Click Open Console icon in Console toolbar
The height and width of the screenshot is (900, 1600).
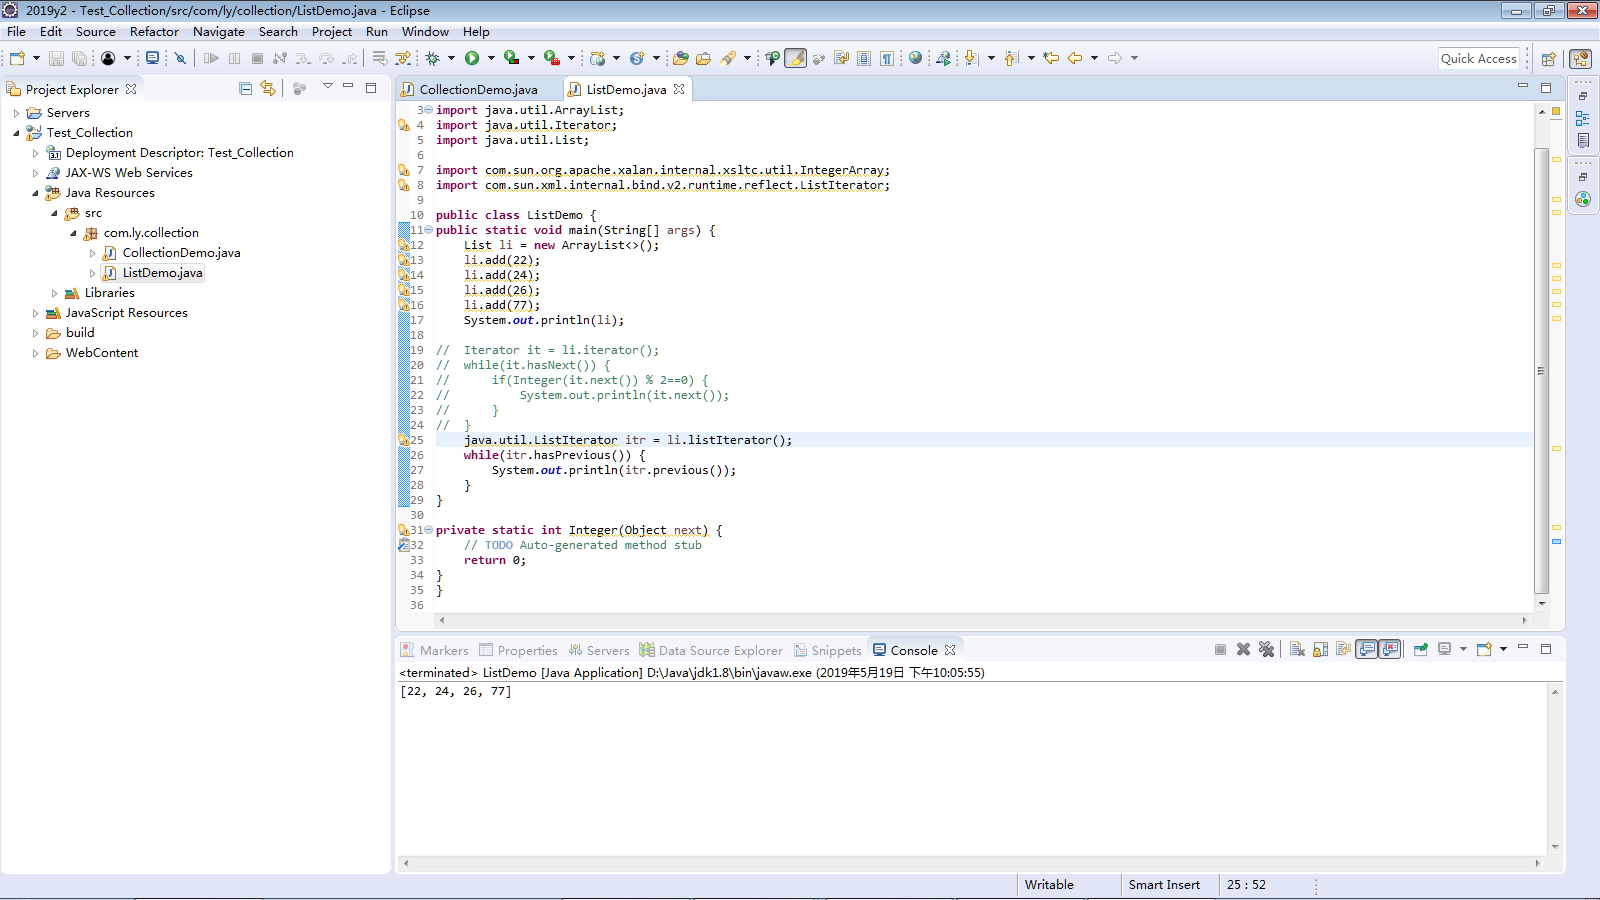(x=1485, y=649)
